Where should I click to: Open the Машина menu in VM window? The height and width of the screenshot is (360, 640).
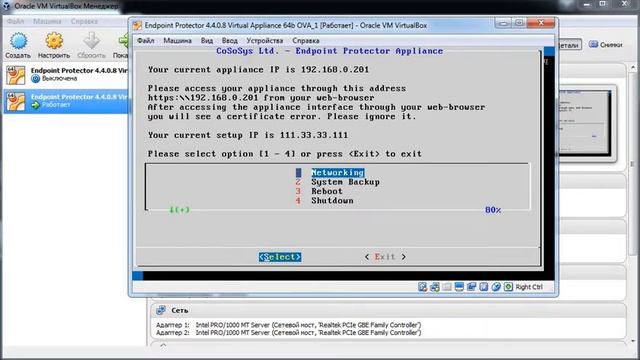(x=178, y=40)
